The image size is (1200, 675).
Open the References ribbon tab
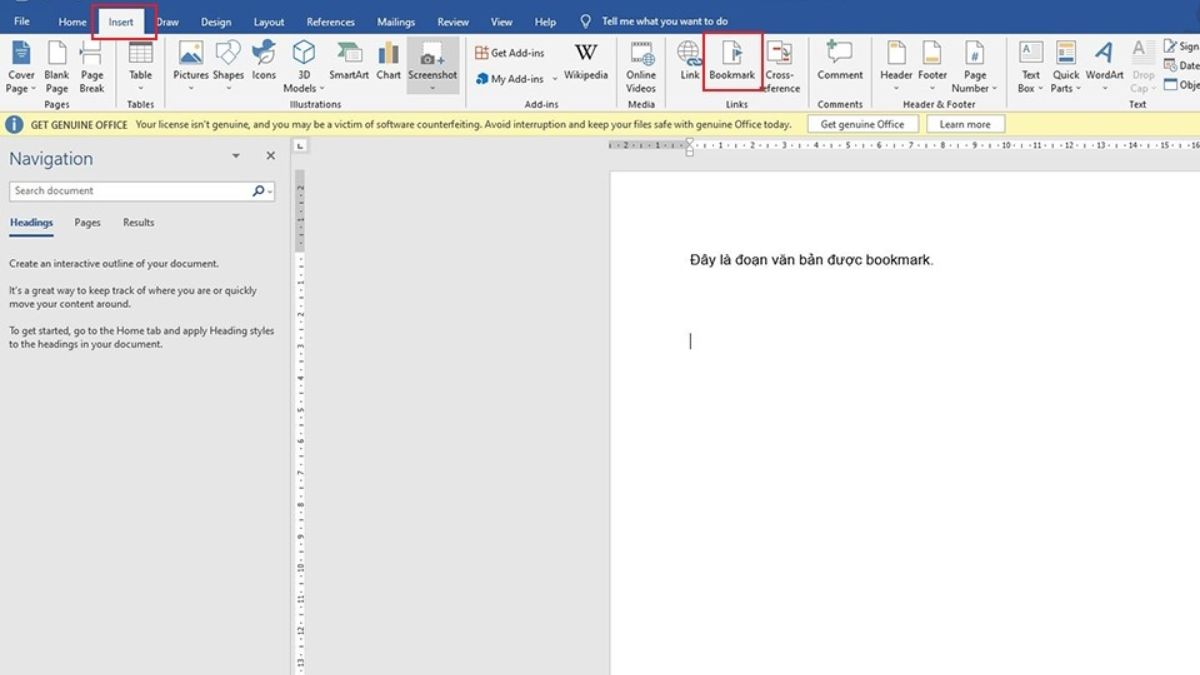point(330,22)
